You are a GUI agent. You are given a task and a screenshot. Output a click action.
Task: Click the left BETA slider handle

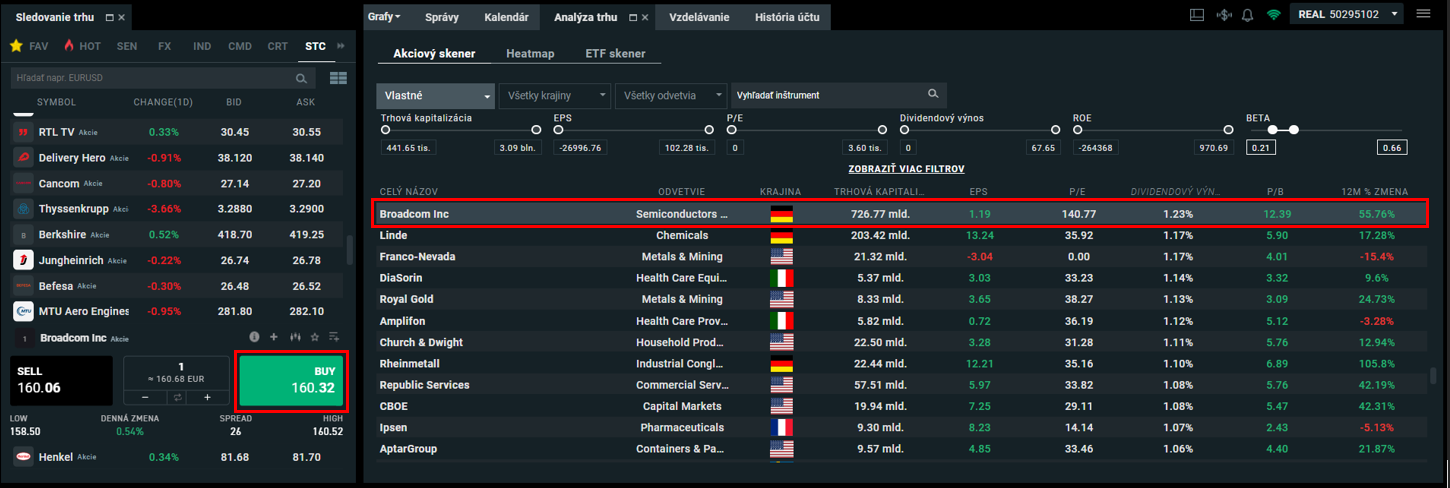point(1272,130)
